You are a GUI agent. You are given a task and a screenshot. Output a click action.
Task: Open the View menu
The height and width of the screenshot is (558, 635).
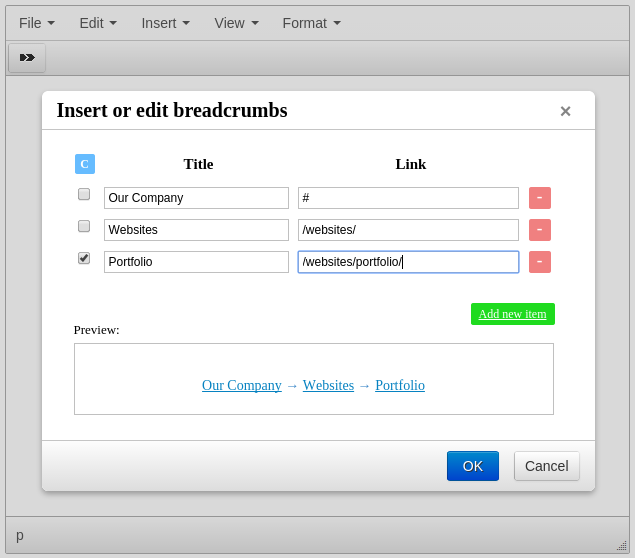pos(236,23)
